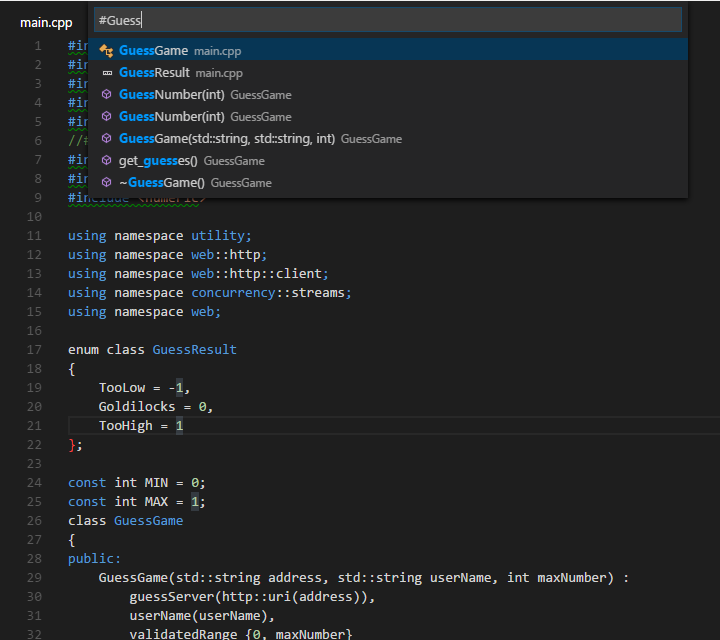This screenshot has height=640, width=720.
Task: Click the method icon beside second GuessNumber(int)
Action: pos(106,117)
